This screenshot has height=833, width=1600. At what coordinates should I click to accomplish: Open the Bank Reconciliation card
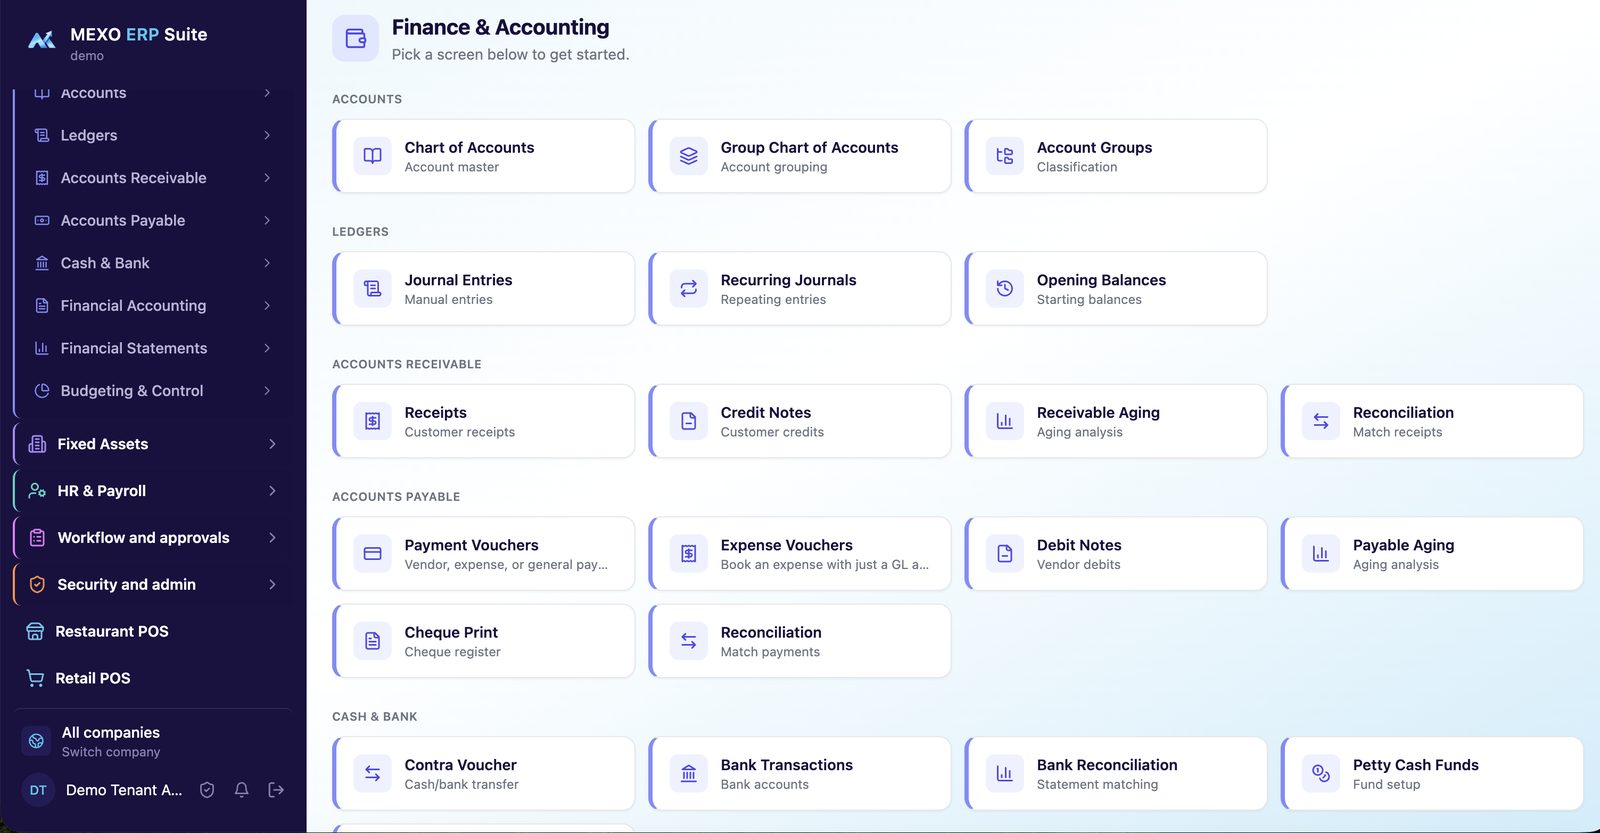1116,774
